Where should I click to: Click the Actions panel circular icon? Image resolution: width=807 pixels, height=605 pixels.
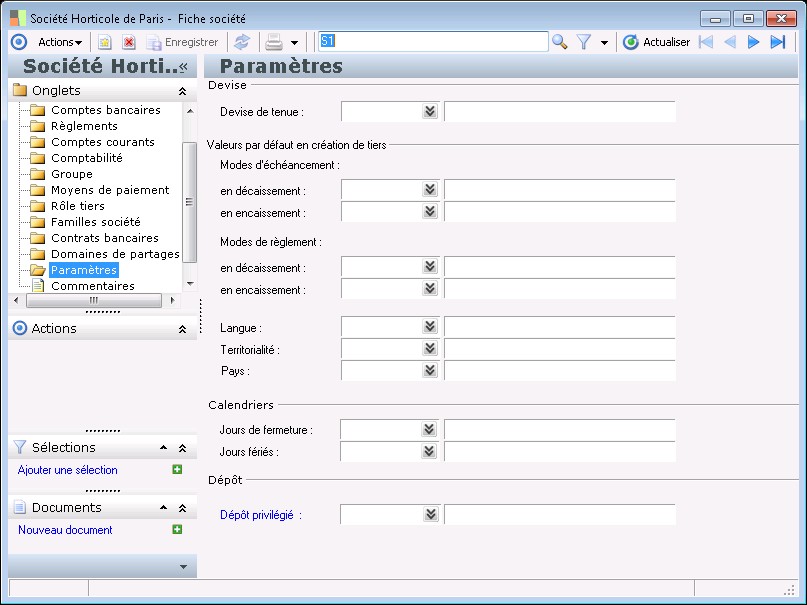(x=20, y=328)
